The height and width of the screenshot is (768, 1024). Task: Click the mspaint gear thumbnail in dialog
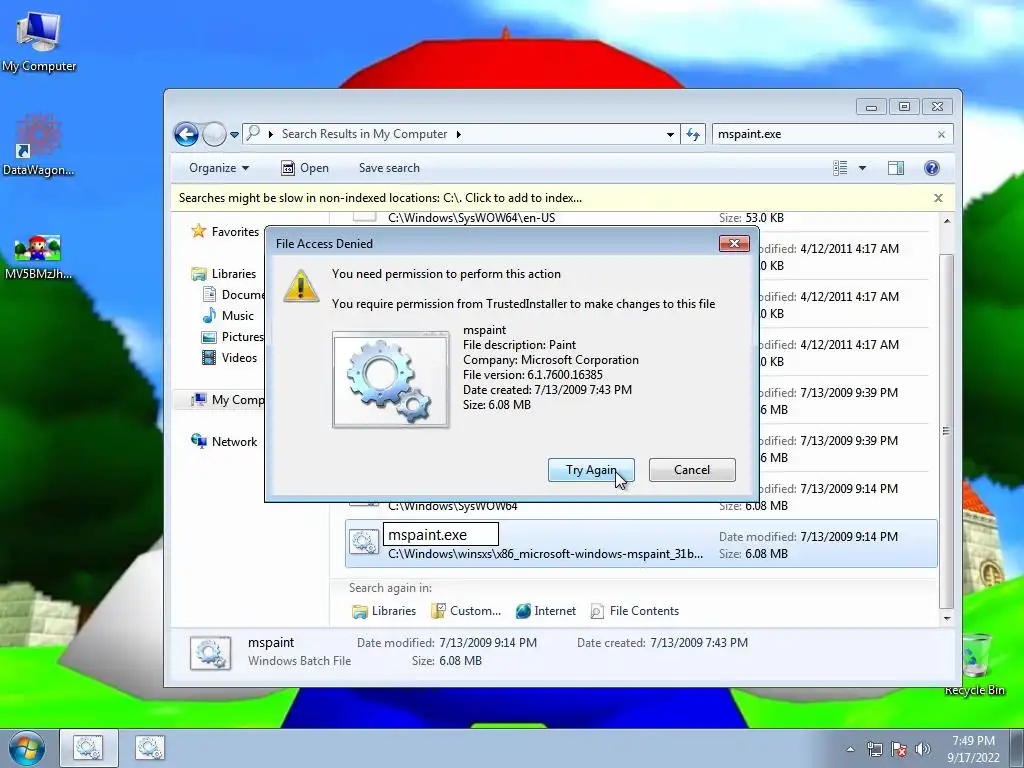[x=391, y=379]
